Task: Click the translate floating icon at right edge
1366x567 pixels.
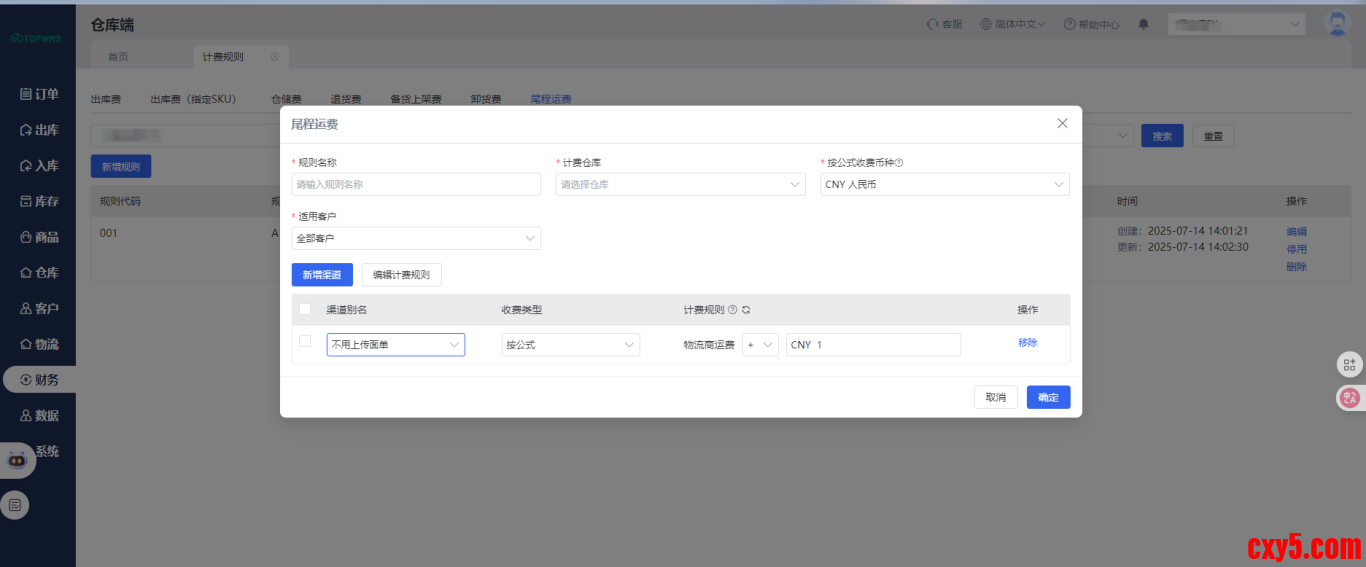Action: point(1350,398)
